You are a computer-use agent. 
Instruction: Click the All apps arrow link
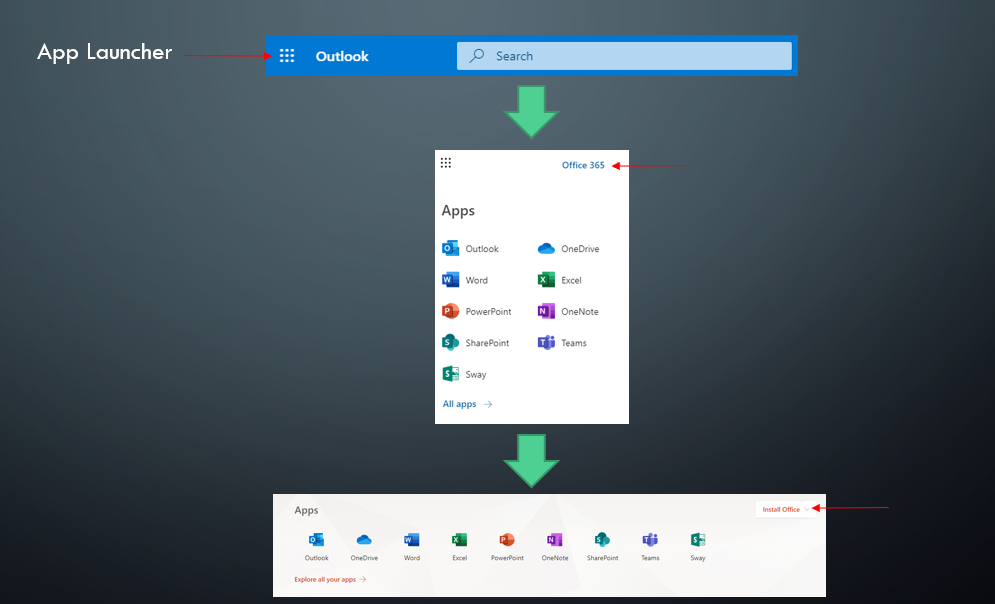click(x=467, y=404)
